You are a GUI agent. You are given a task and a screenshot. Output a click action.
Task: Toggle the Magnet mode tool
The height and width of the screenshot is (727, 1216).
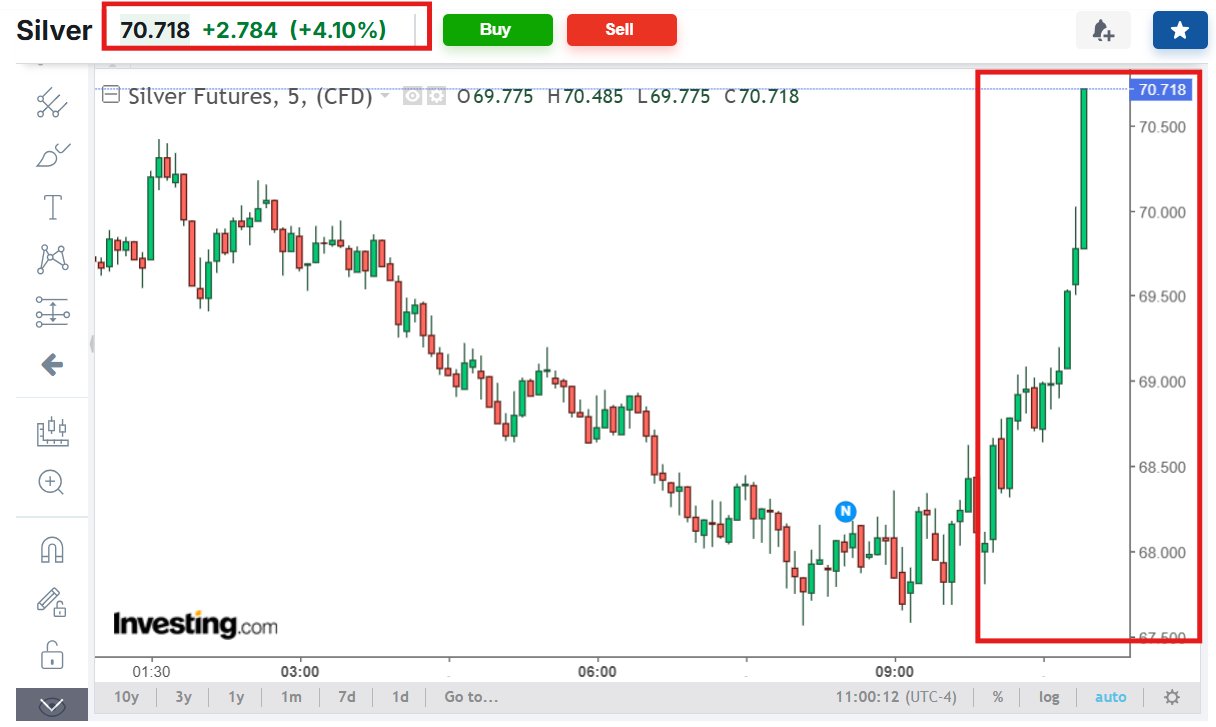click(x=52, y=550)
